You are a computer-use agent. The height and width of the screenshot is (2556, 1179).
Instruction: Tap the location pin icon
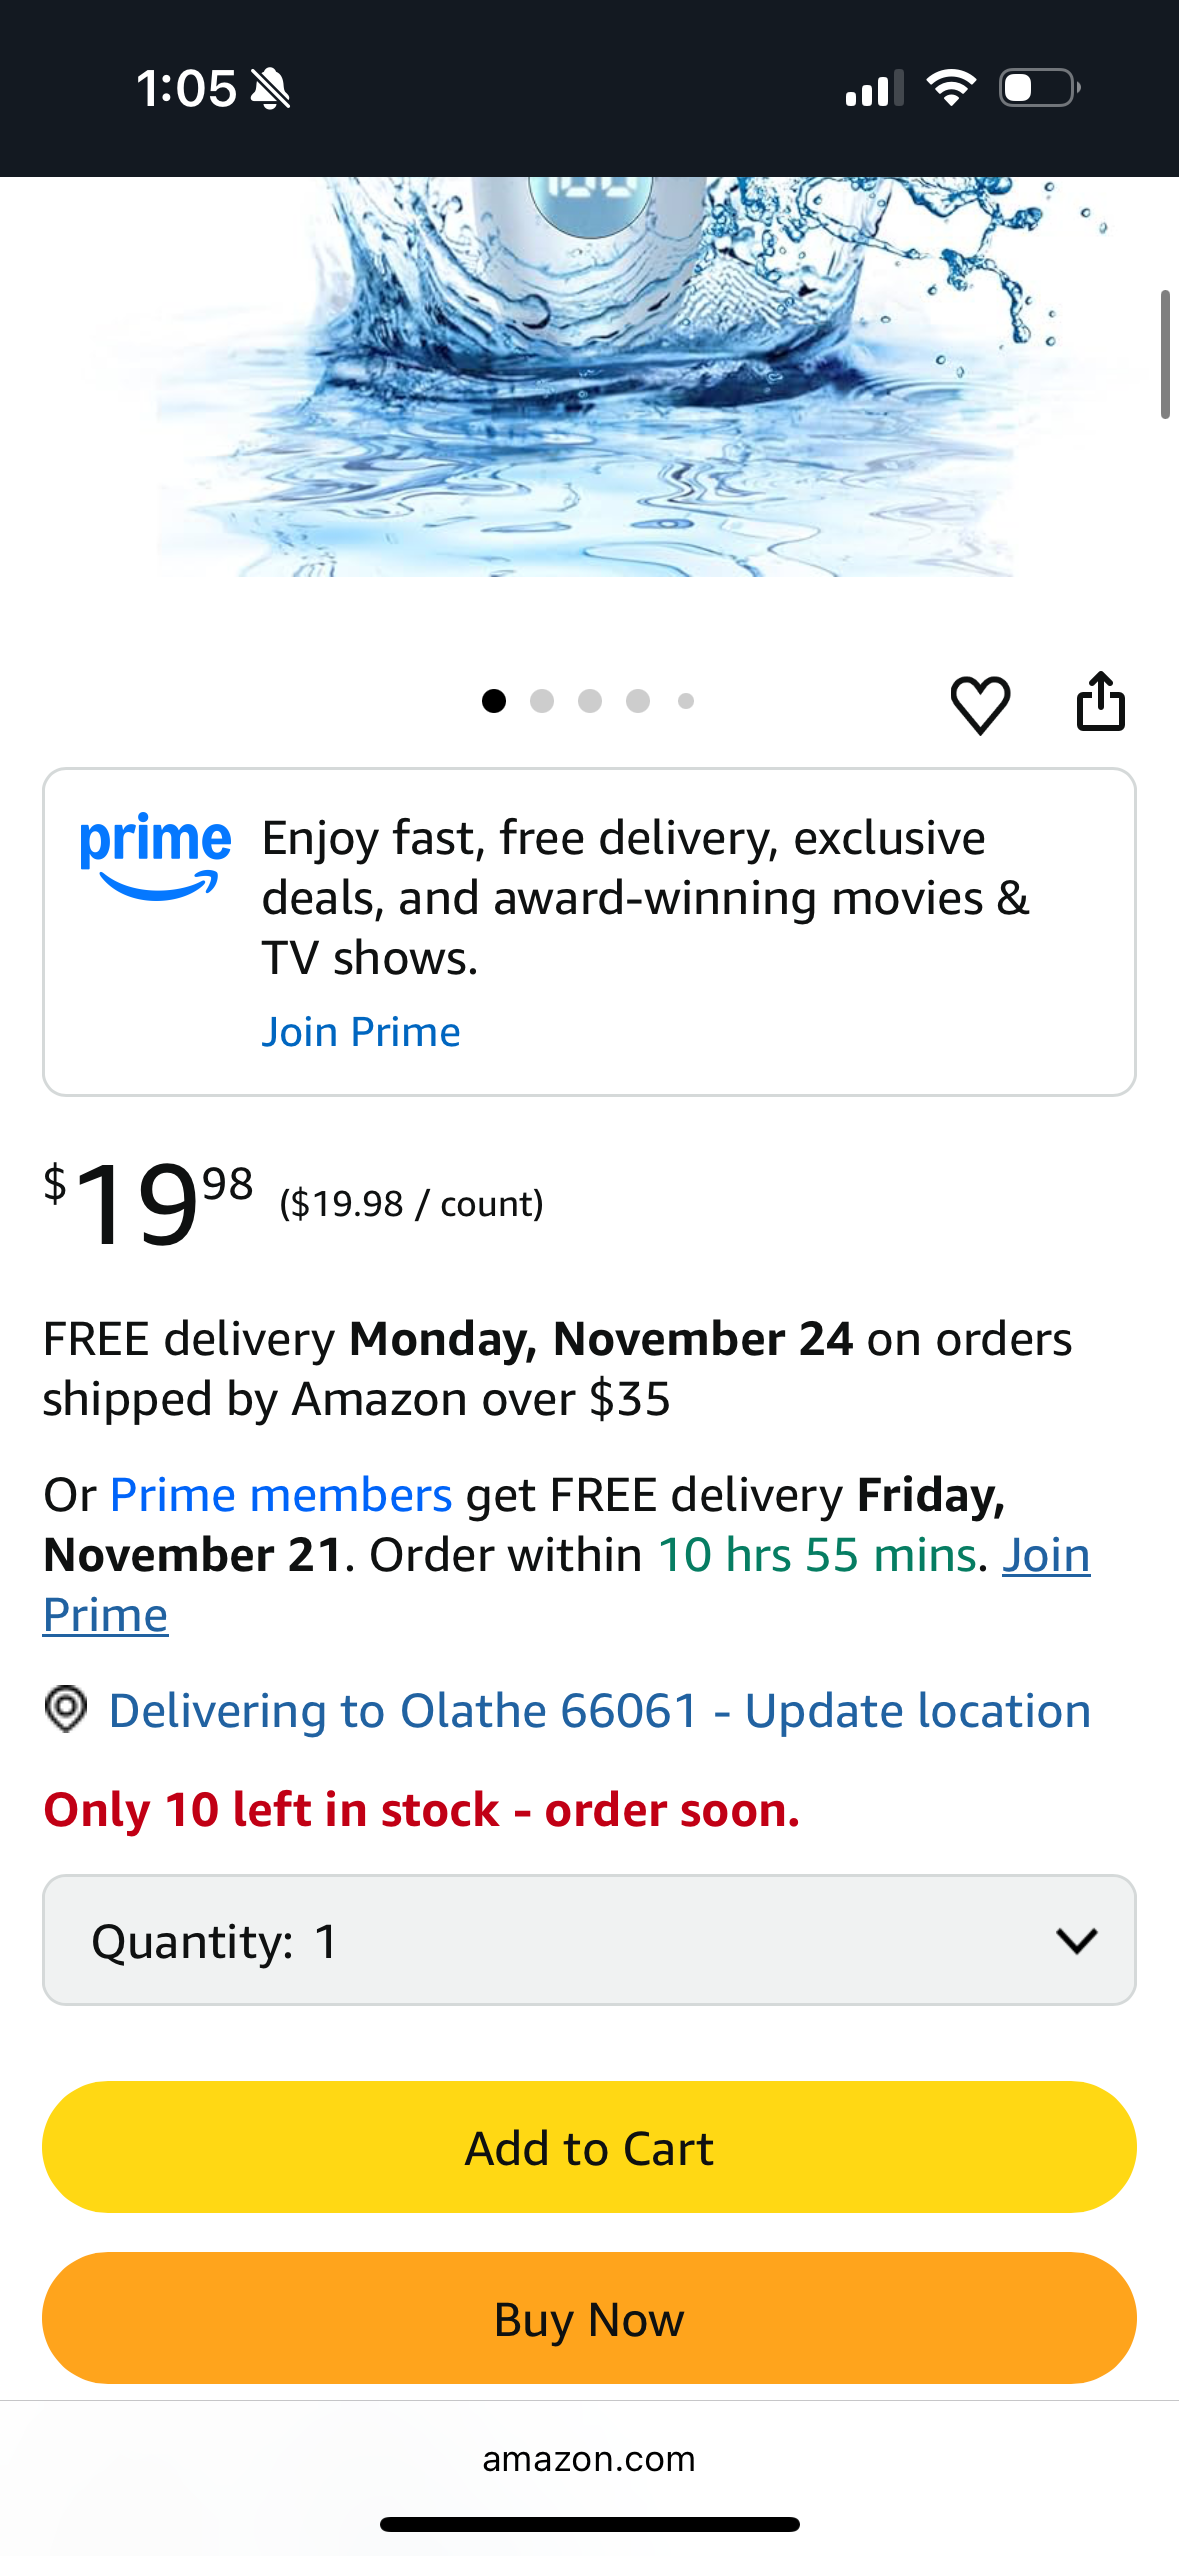click(x=66, y=1709)
